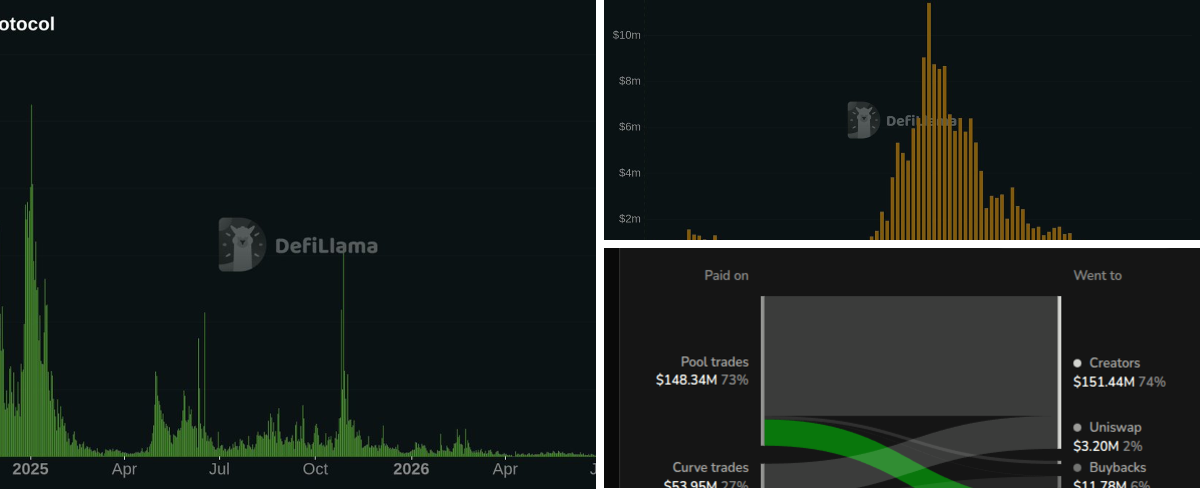Click the $8m y-axis label
This screenshot has width=1200, height=489.
630,81
